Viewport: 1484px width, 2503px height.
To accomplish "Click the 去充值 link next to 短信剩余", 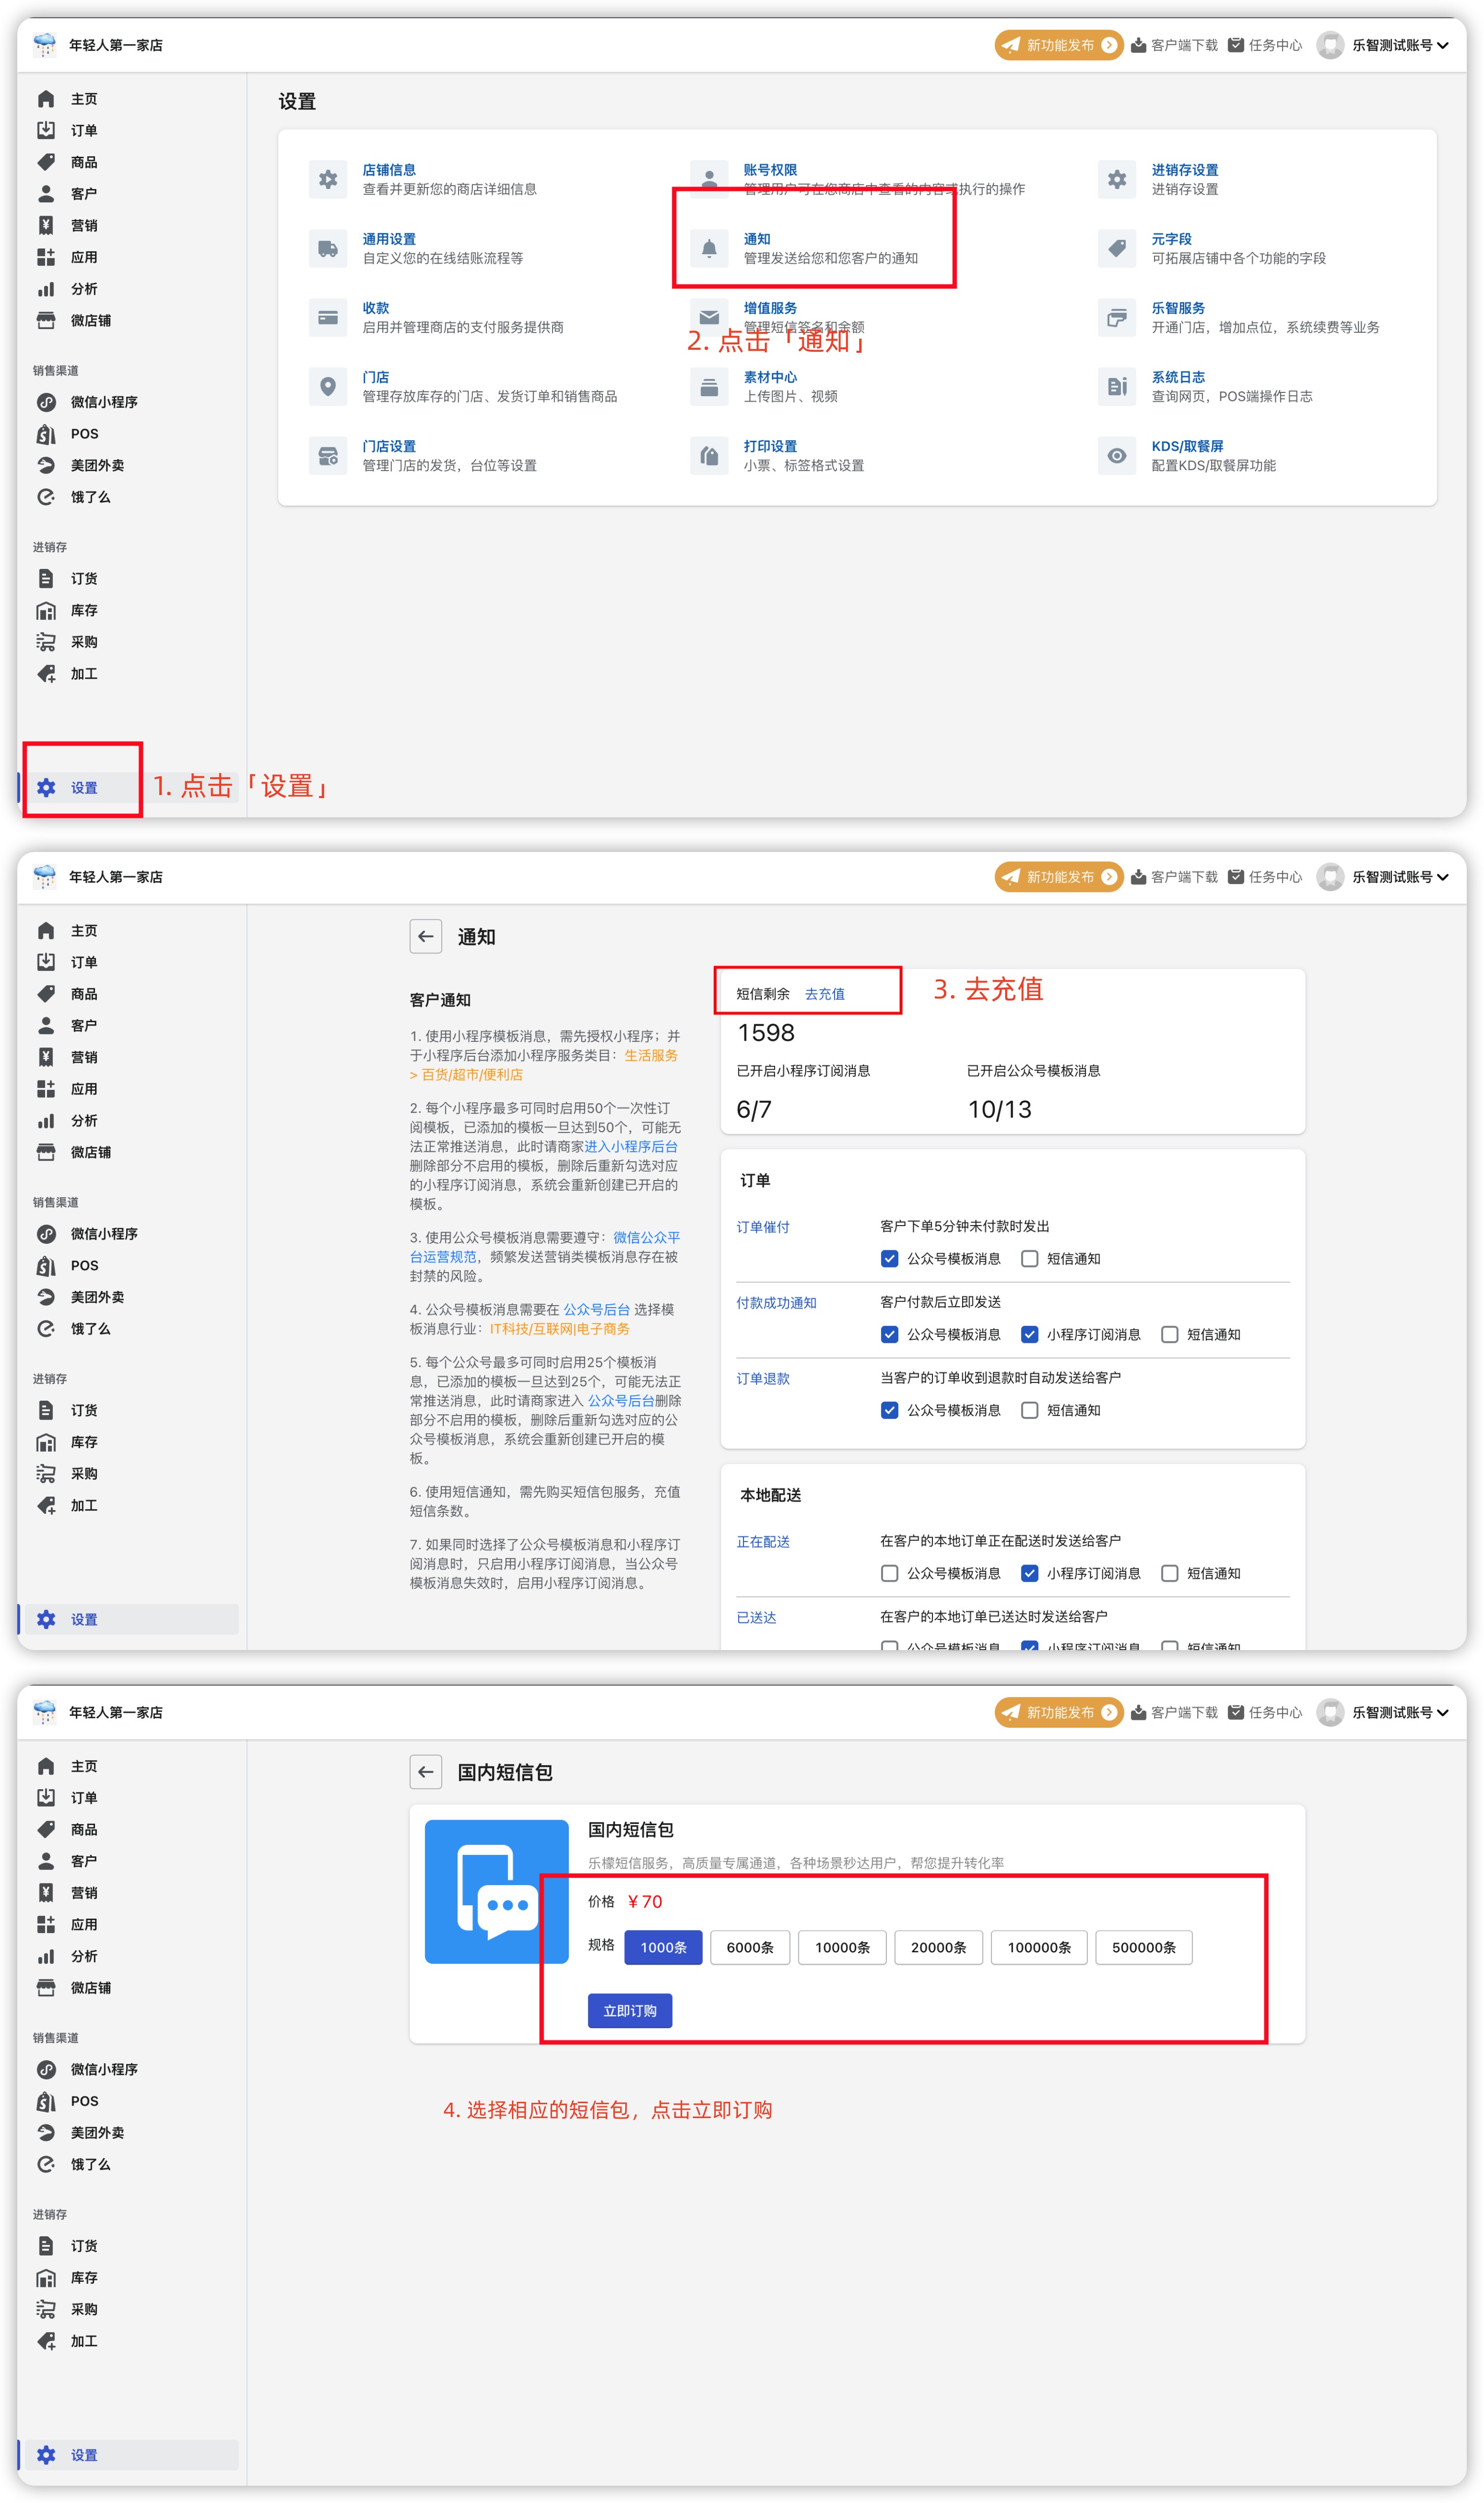I will 825,994.
